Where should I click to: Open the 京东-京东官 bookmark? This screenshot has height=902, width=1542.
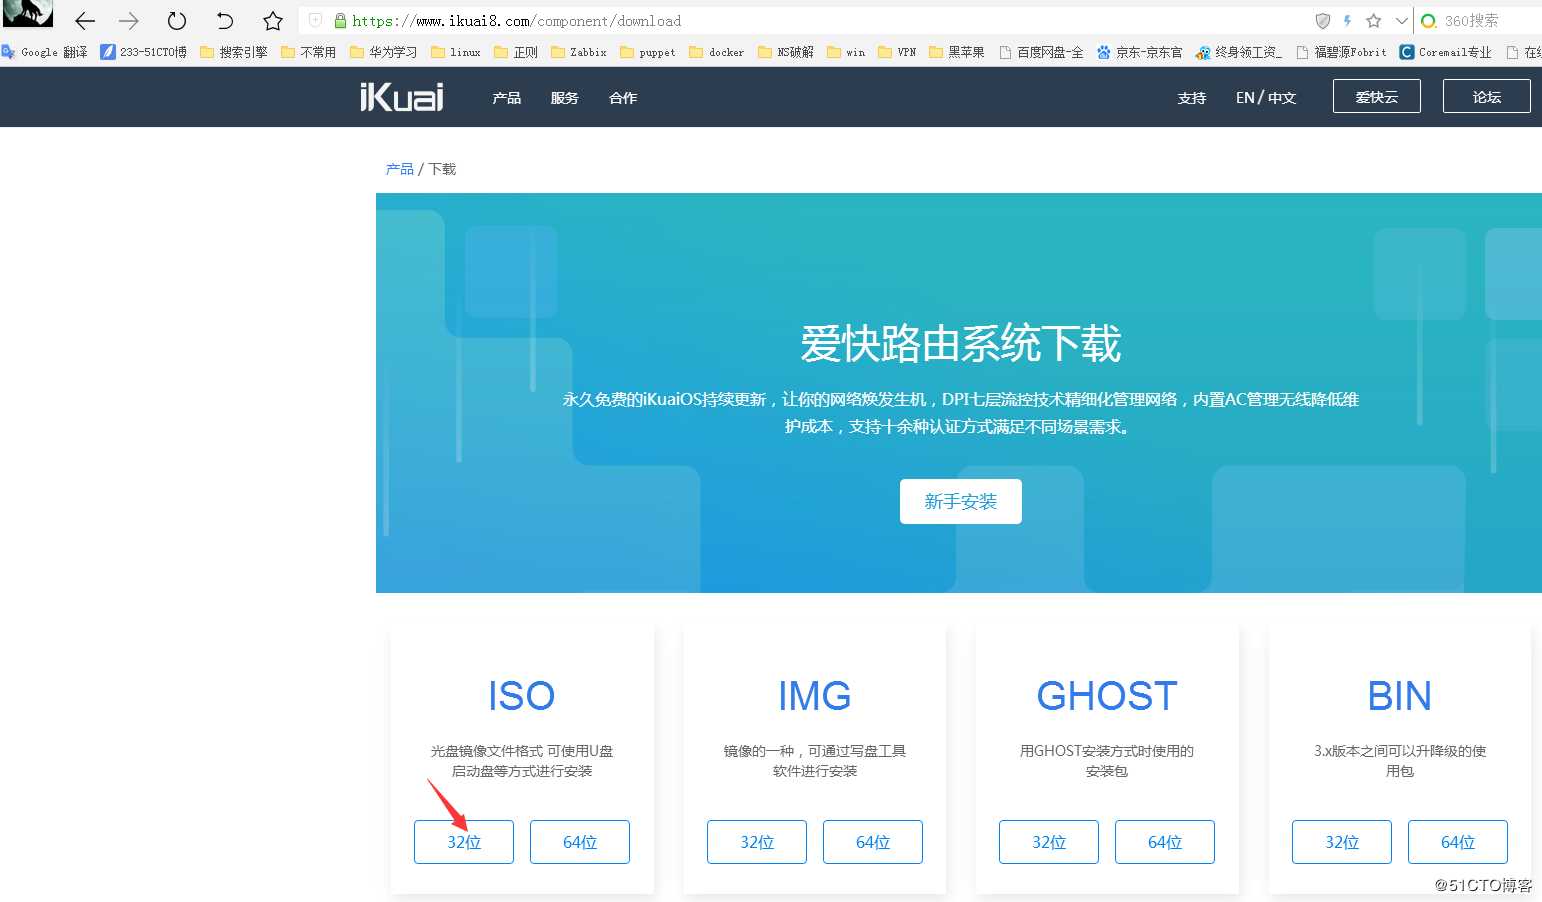1140,52
